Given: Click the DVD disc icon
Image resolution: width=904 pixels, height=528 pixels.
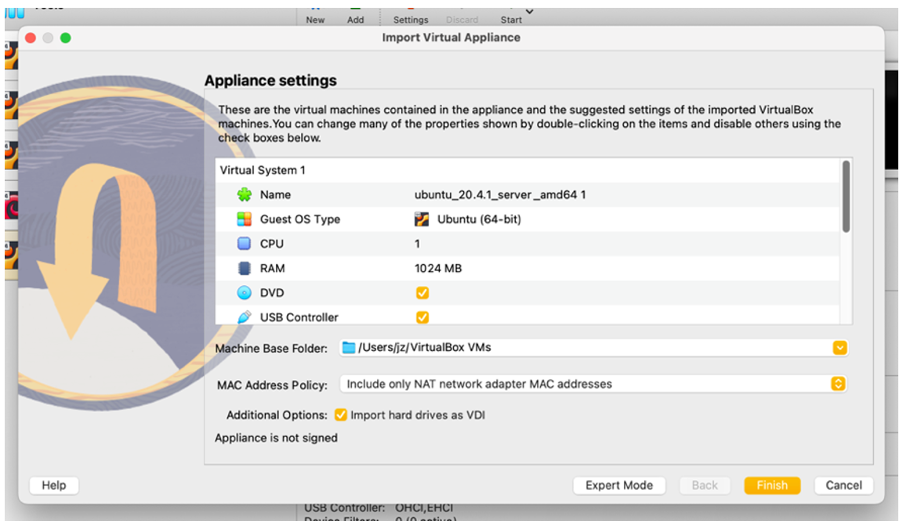Looking at the screenshot, I should click(244, 293).
